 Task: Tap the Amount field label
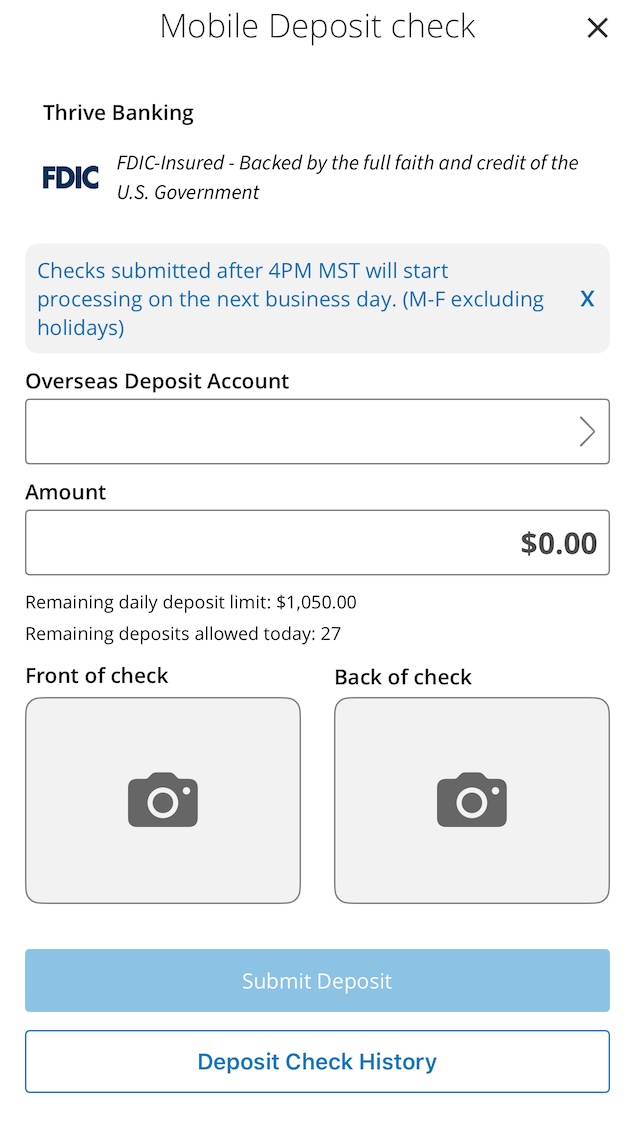65,492
